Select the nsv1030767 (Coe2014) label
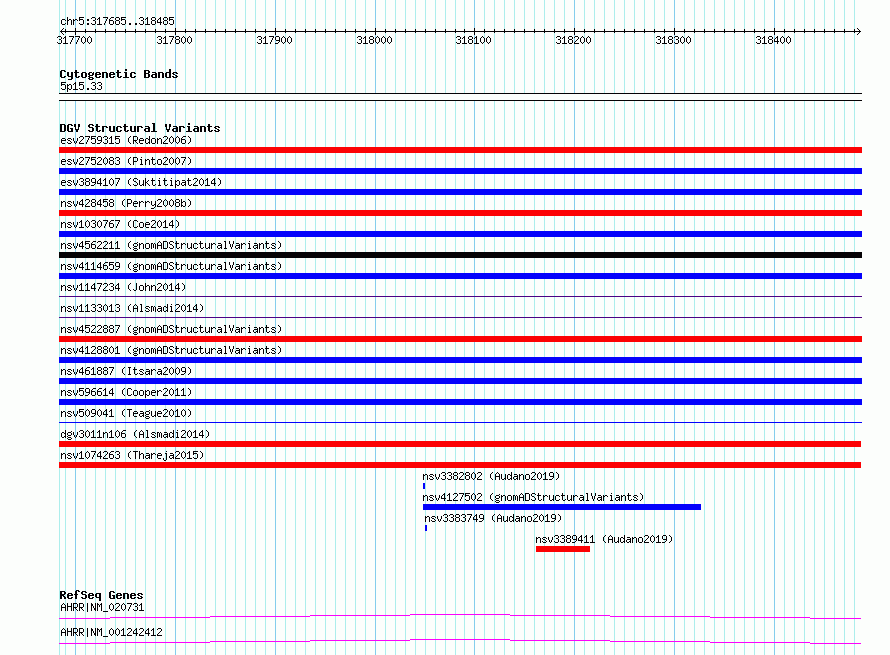This screenshot has height=655, width=890. [120, 224]
